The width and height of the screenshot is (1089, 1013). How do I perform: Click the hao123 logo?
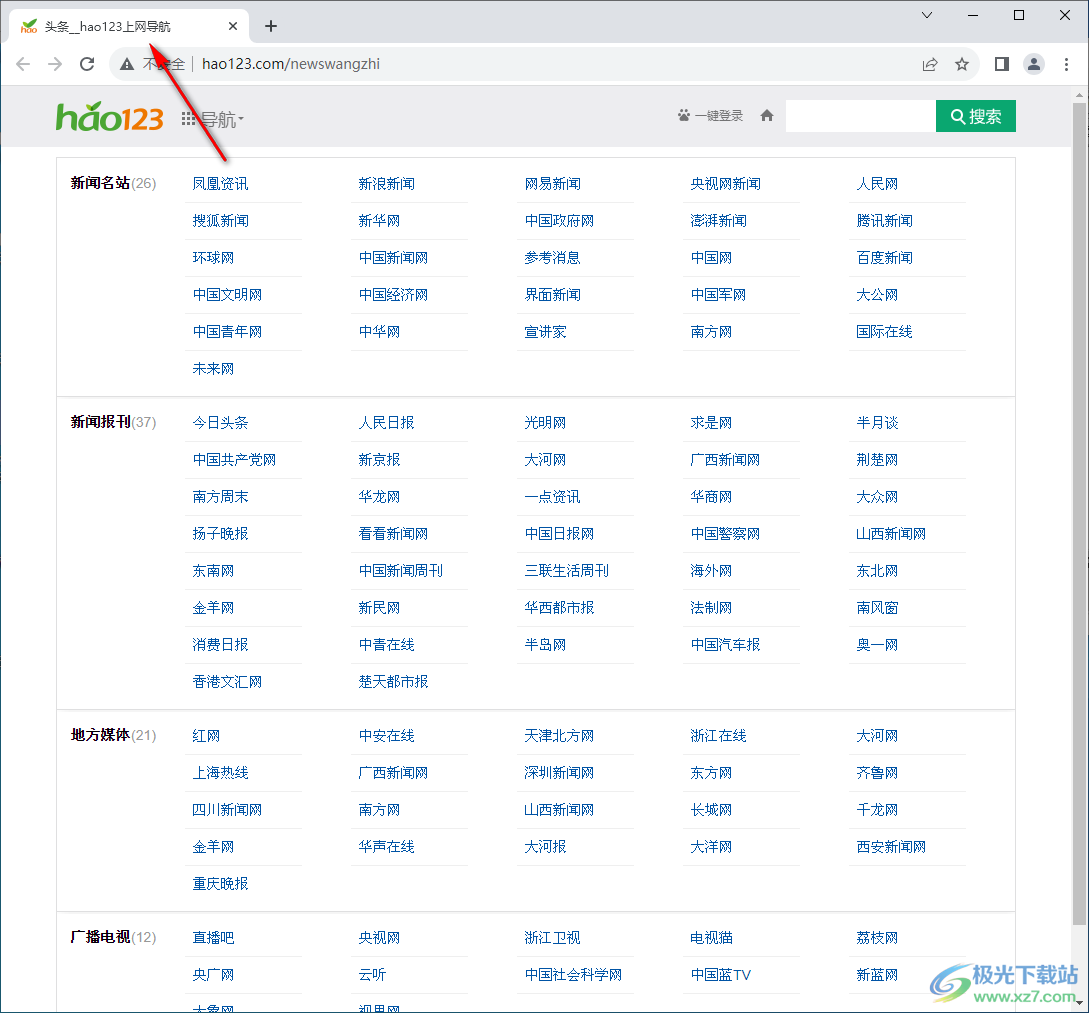tap(109, 116)
